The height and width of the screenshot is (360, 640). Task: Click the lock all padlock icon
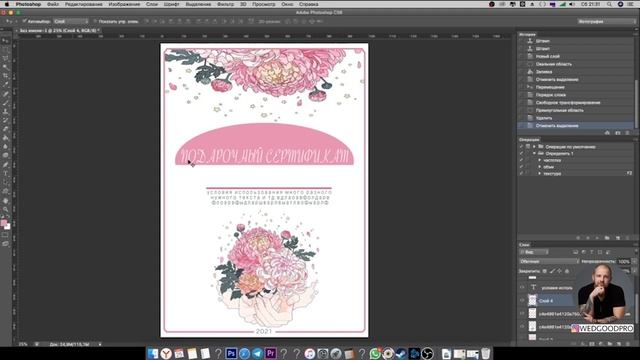567,271
